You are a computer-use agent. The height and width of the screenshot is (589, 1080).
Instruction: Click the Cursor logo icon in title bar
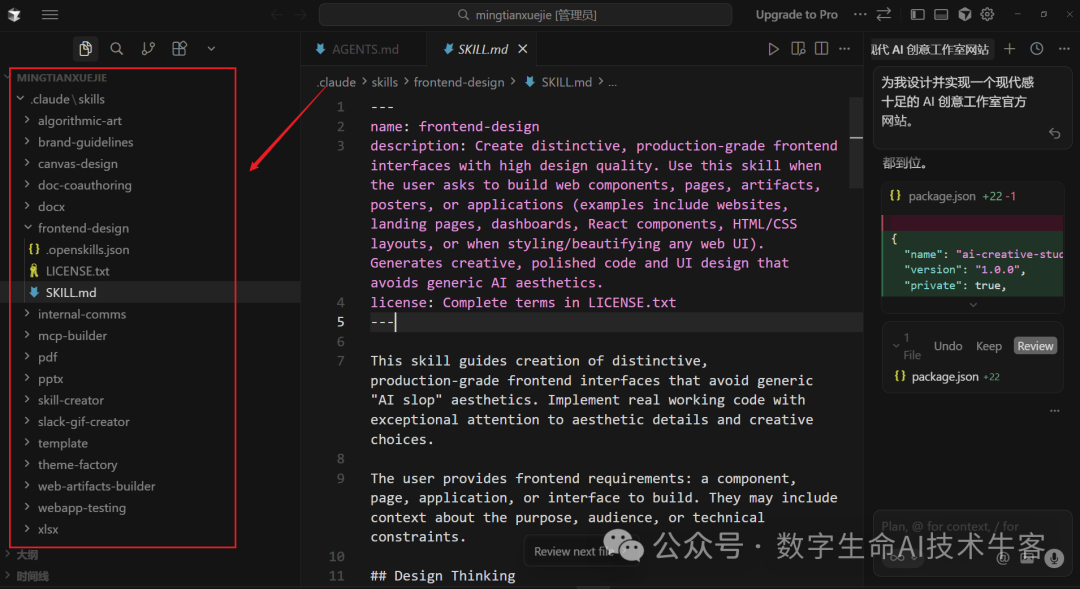(14, 14)
